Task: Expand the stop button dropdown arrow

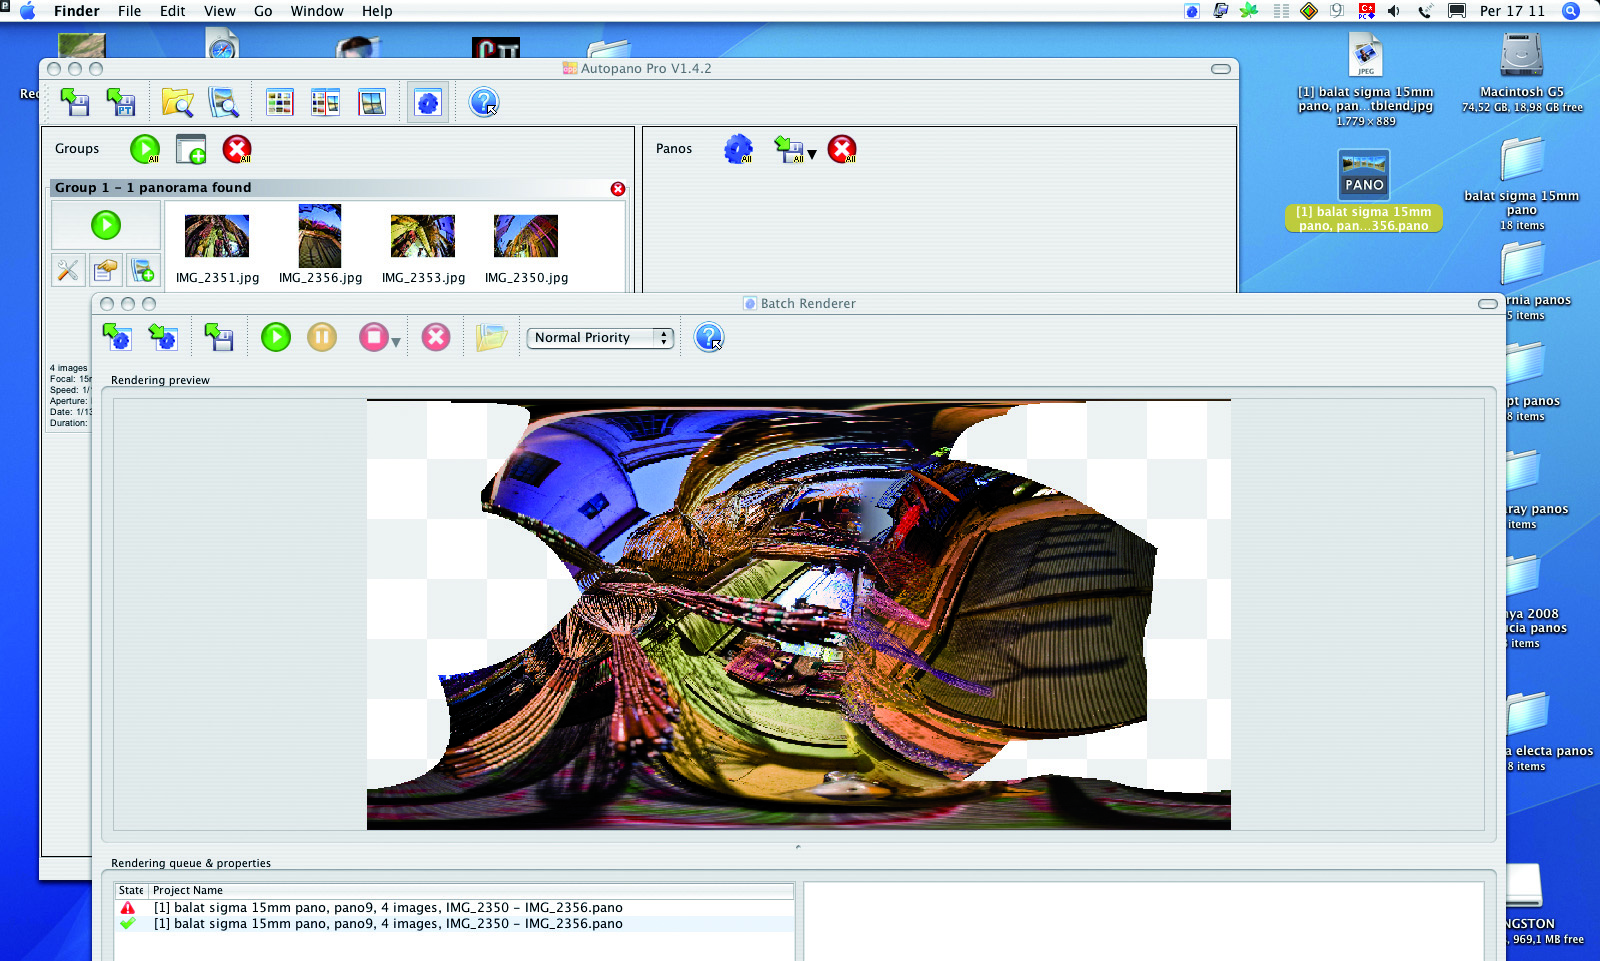Action: click(396, 343)
